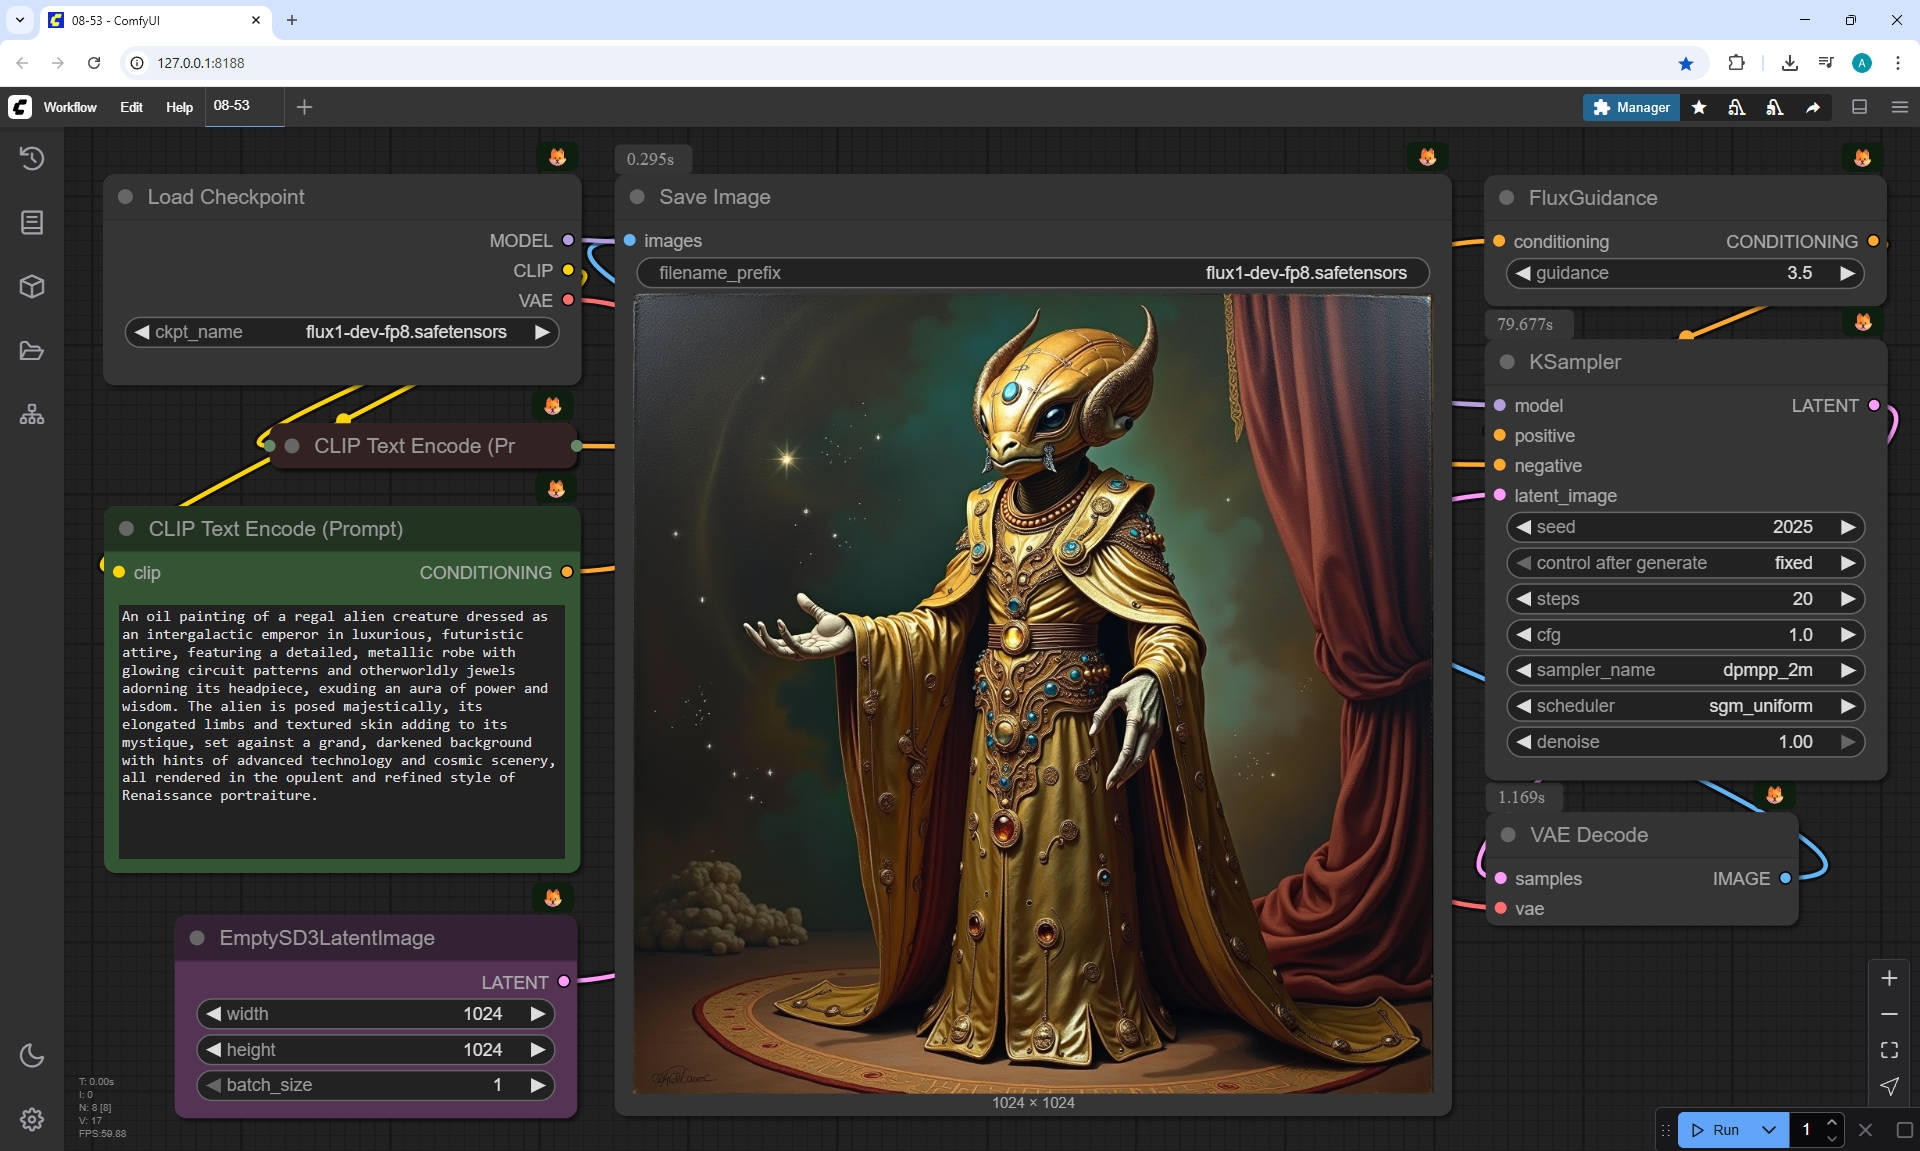Screen dimensions: 1920x1151
Task: Click fit view icon on canvas controls
Action: [1889, 1050]
